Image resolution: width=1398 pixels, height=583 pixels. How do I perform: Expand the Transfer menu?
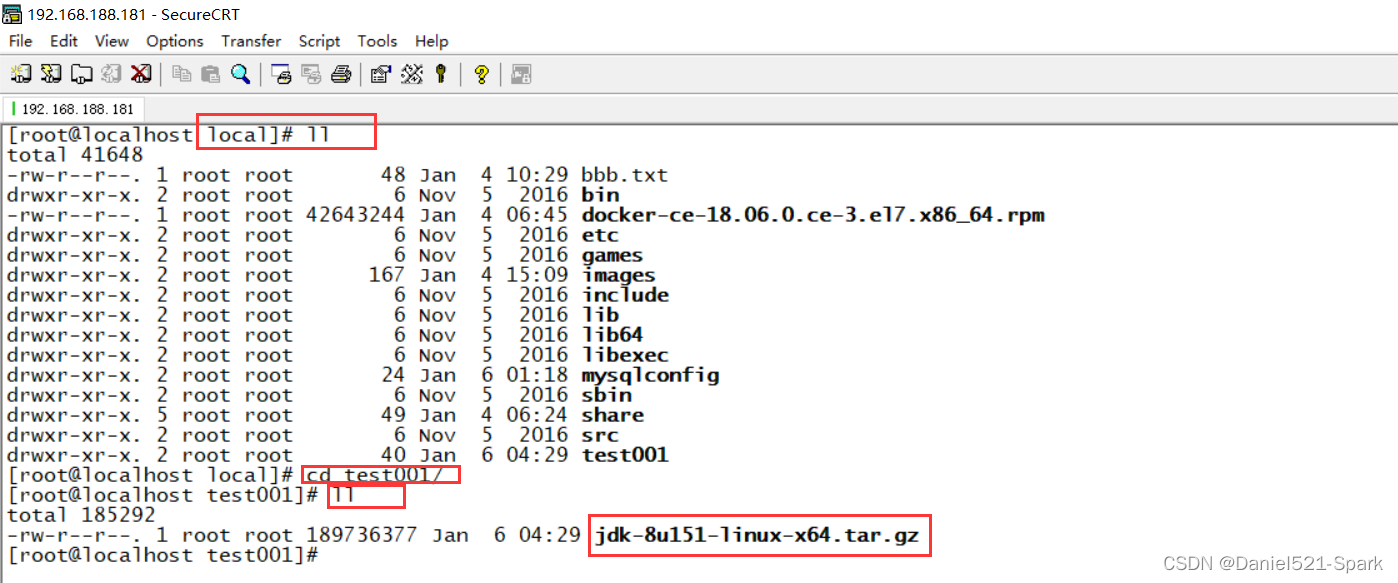tap(251, 41)
